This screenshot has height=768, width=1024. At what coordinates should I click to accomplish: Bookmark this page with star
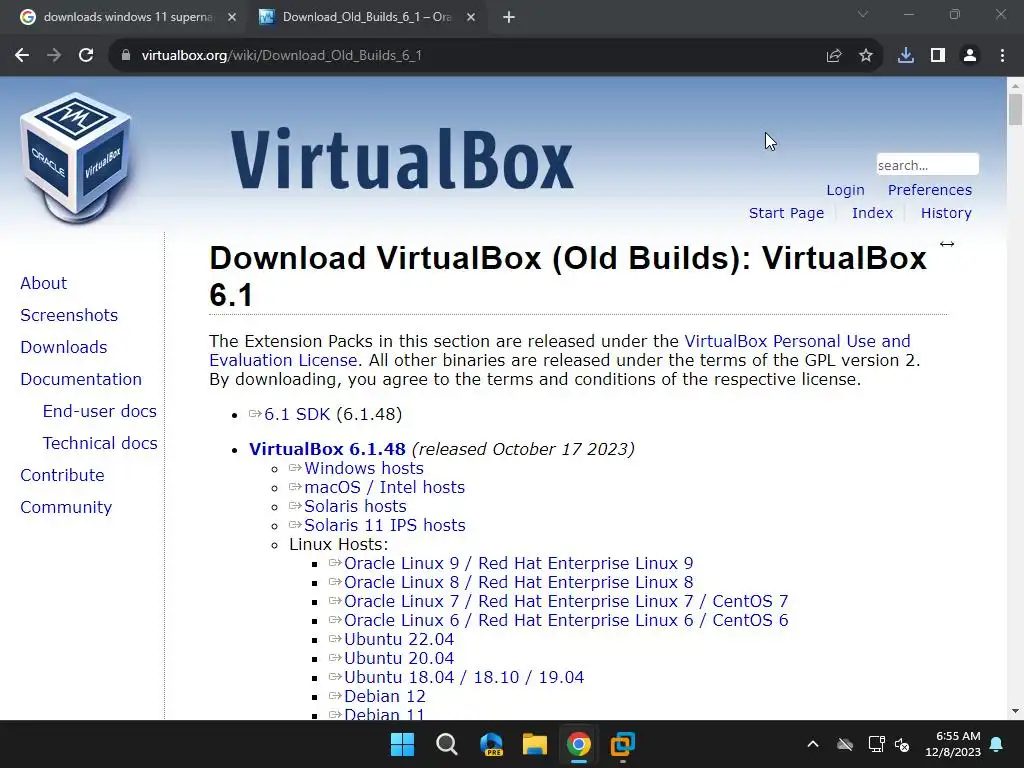coord(866,56)
